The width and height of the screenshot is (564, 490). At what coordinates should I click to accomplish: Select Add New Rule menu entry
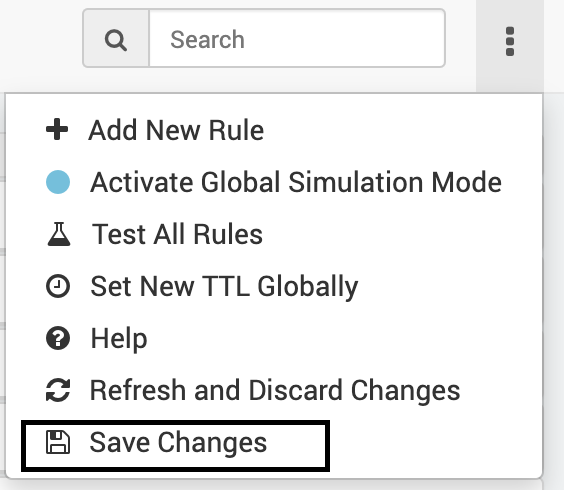click(274, 130)
